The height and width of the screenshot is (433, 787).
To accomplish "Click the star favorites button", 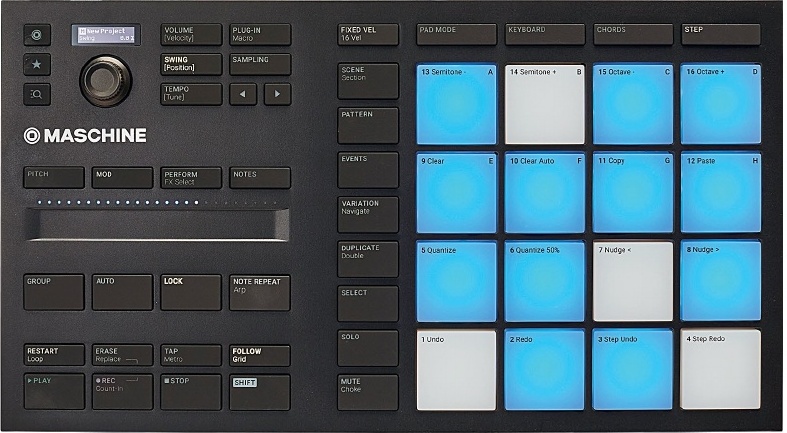I will (37, 64).
